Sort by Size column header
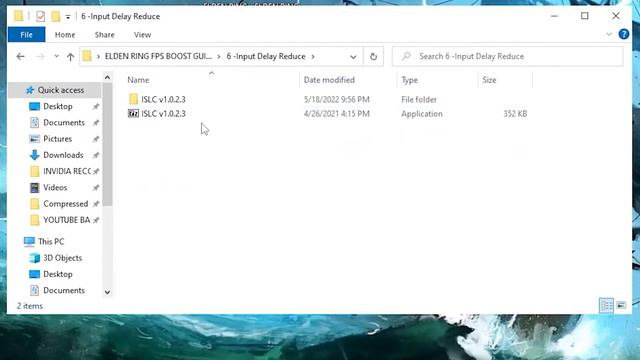640x360 pixels. (489, 80)
